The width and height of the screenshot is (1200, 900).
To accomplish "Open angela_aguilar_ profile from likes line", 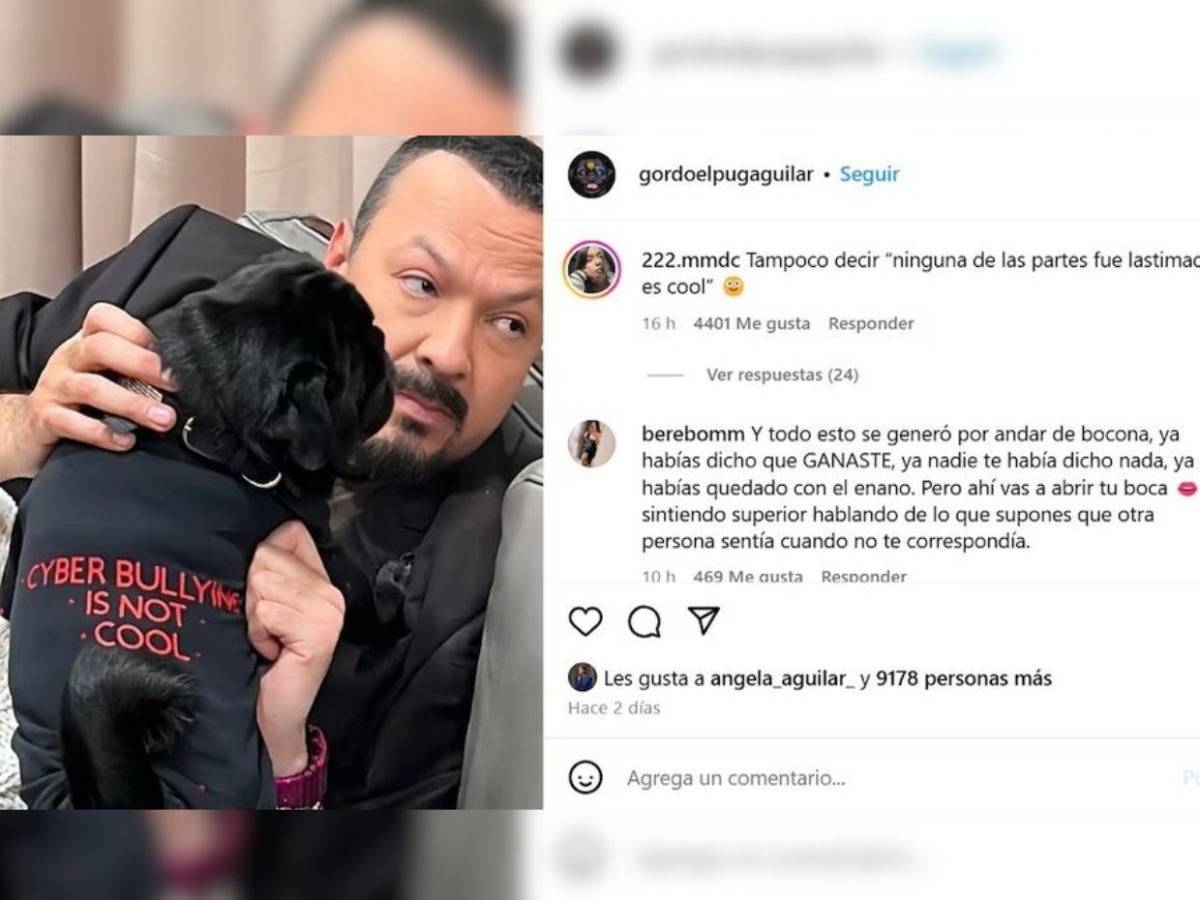I will click(x=783, y=679).
